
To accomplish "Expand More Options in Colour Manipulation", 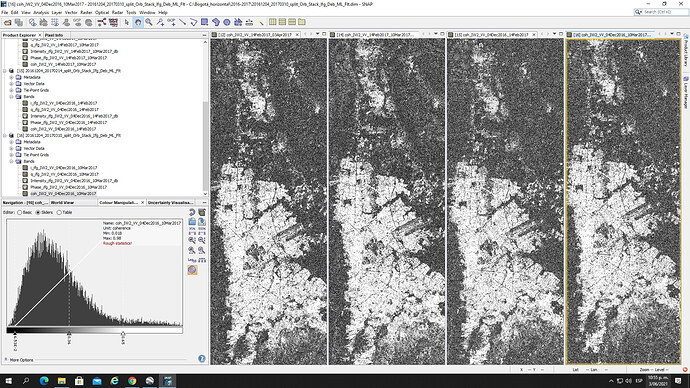I will pyautogui.click(x=19, y=360).
